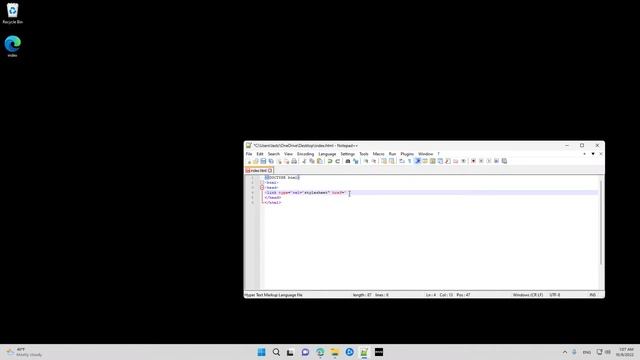Screen dimensions: 640x360
Task: Toggle Word Wrap in the toolbar
Action: click(x=402, y=161)
